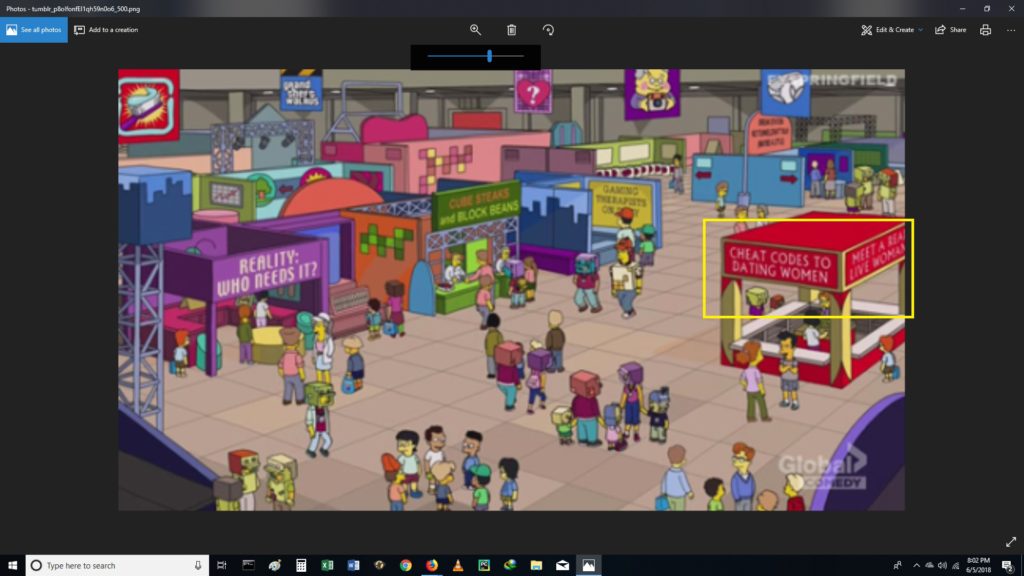Switch to Firefox on taskbar
This screenshot has height=576, width=1024.
click(432, 566)
